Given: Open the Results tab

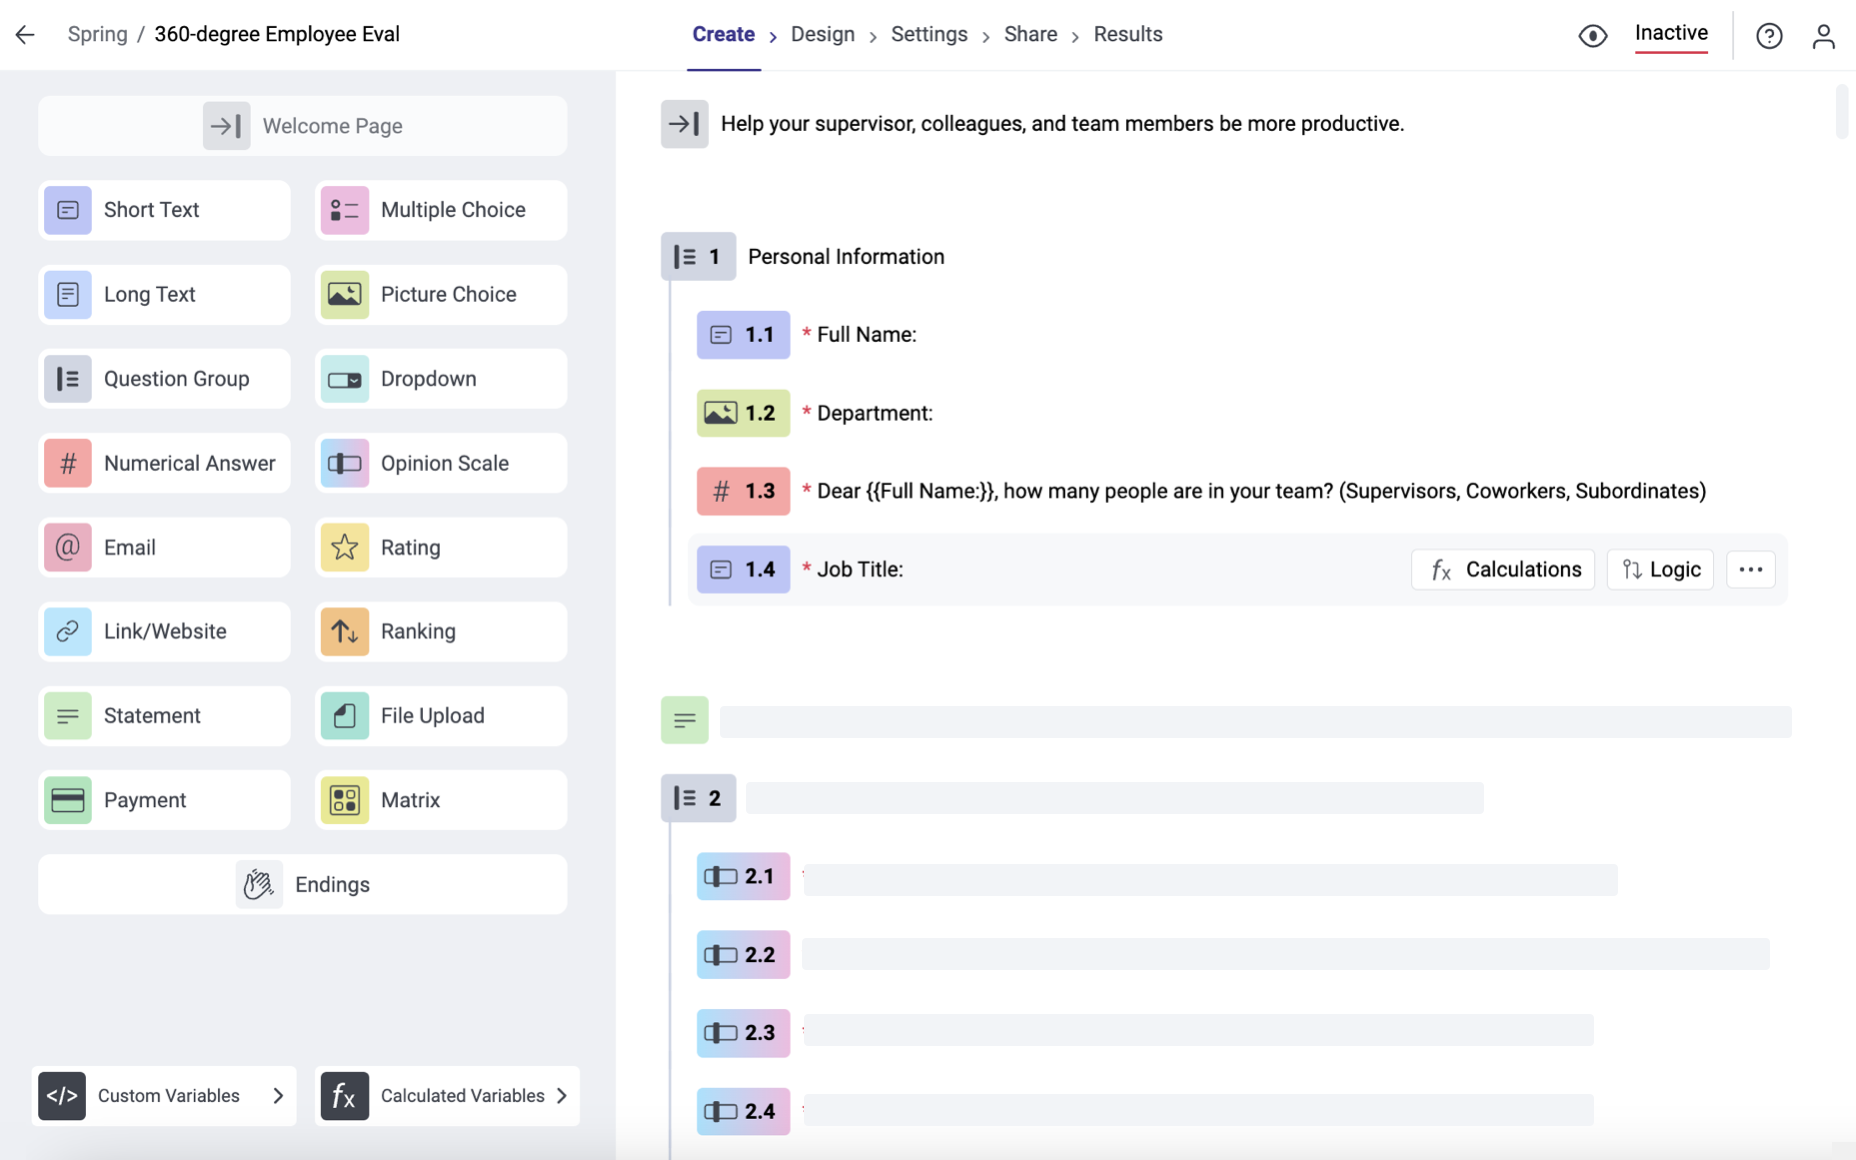Looking at the screenshot, I should (1128, 34).
